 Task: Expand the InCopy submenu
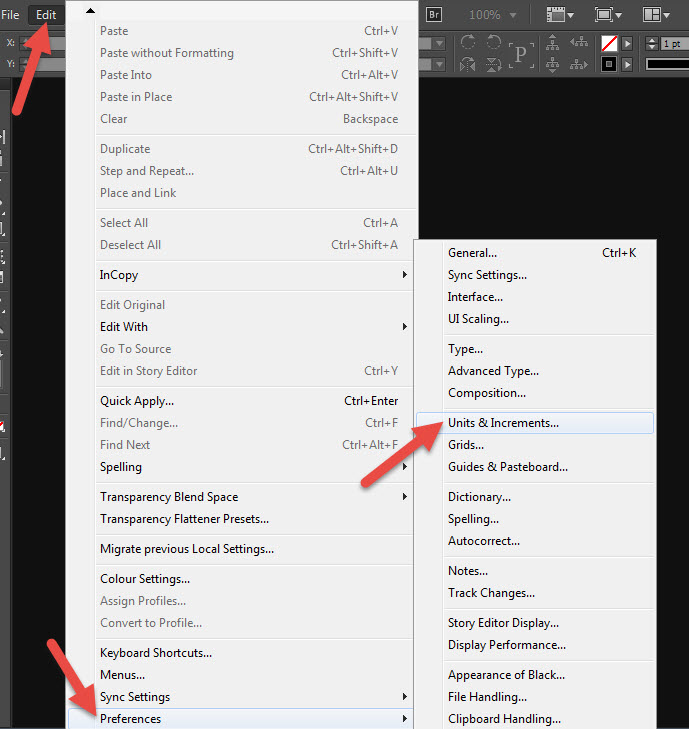point(254,275)
